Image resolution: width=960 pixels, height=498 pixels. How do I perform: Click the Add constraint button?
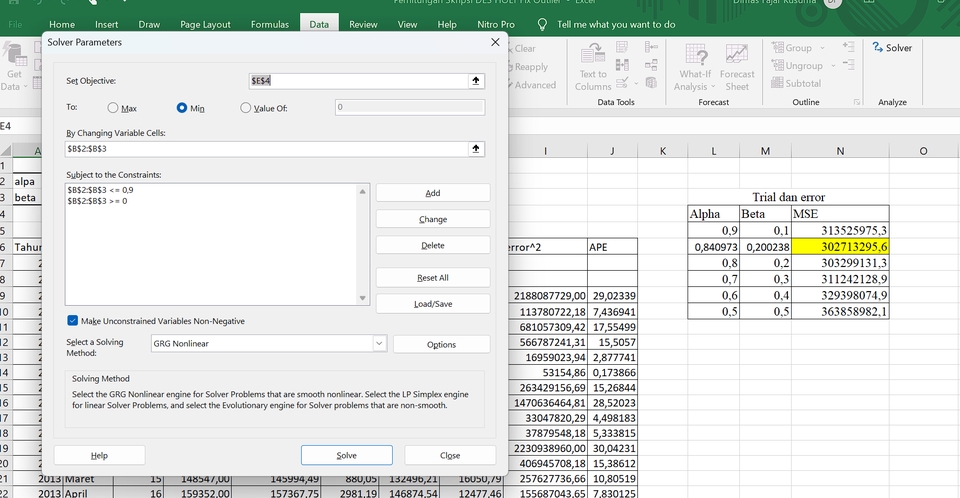pos(432,193)
